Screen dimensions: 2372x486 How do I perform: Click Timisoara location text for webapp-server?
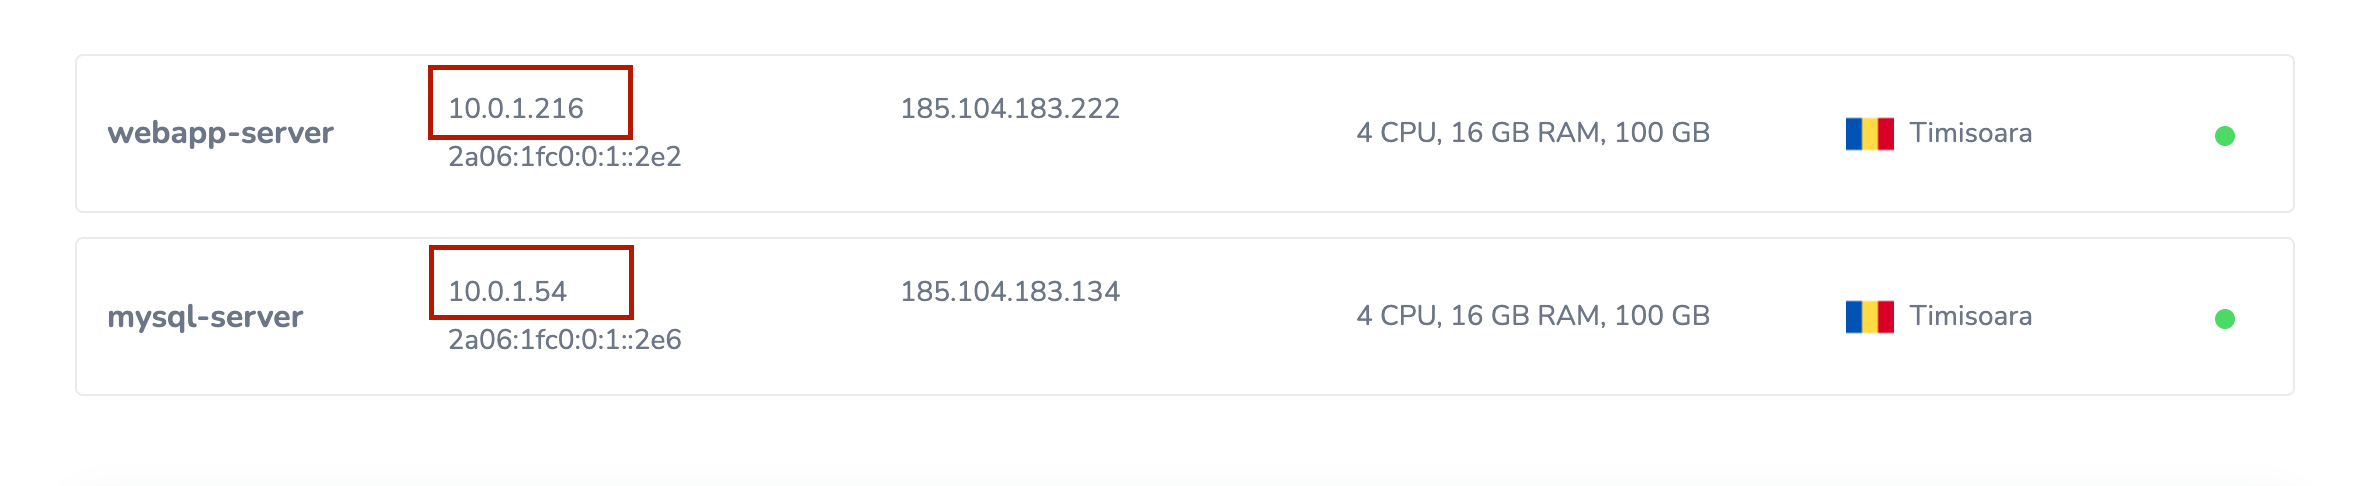pyautogui.click(x=1970, y=133)
